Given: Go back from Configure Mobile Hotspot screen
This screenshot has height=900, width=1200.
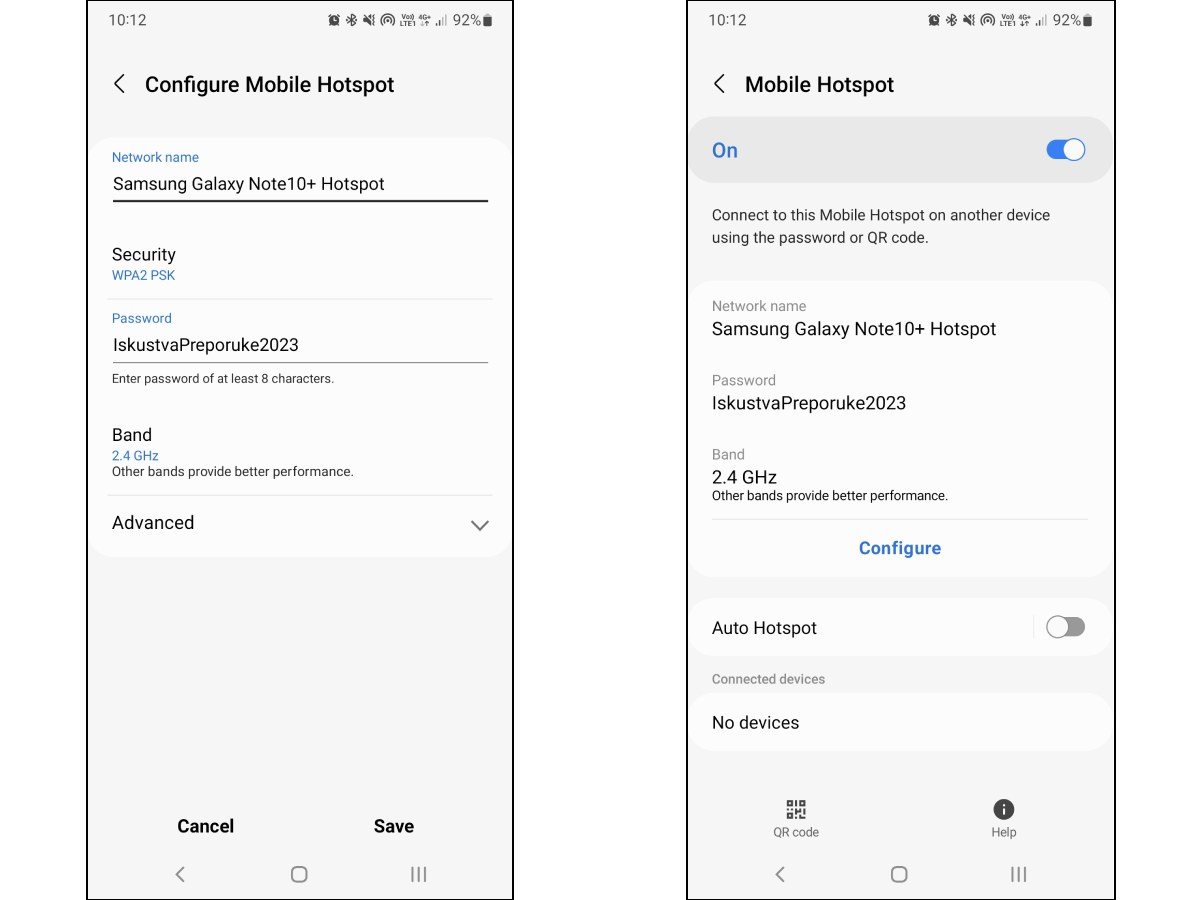Looking at the screenshot, I should point(120,84).
